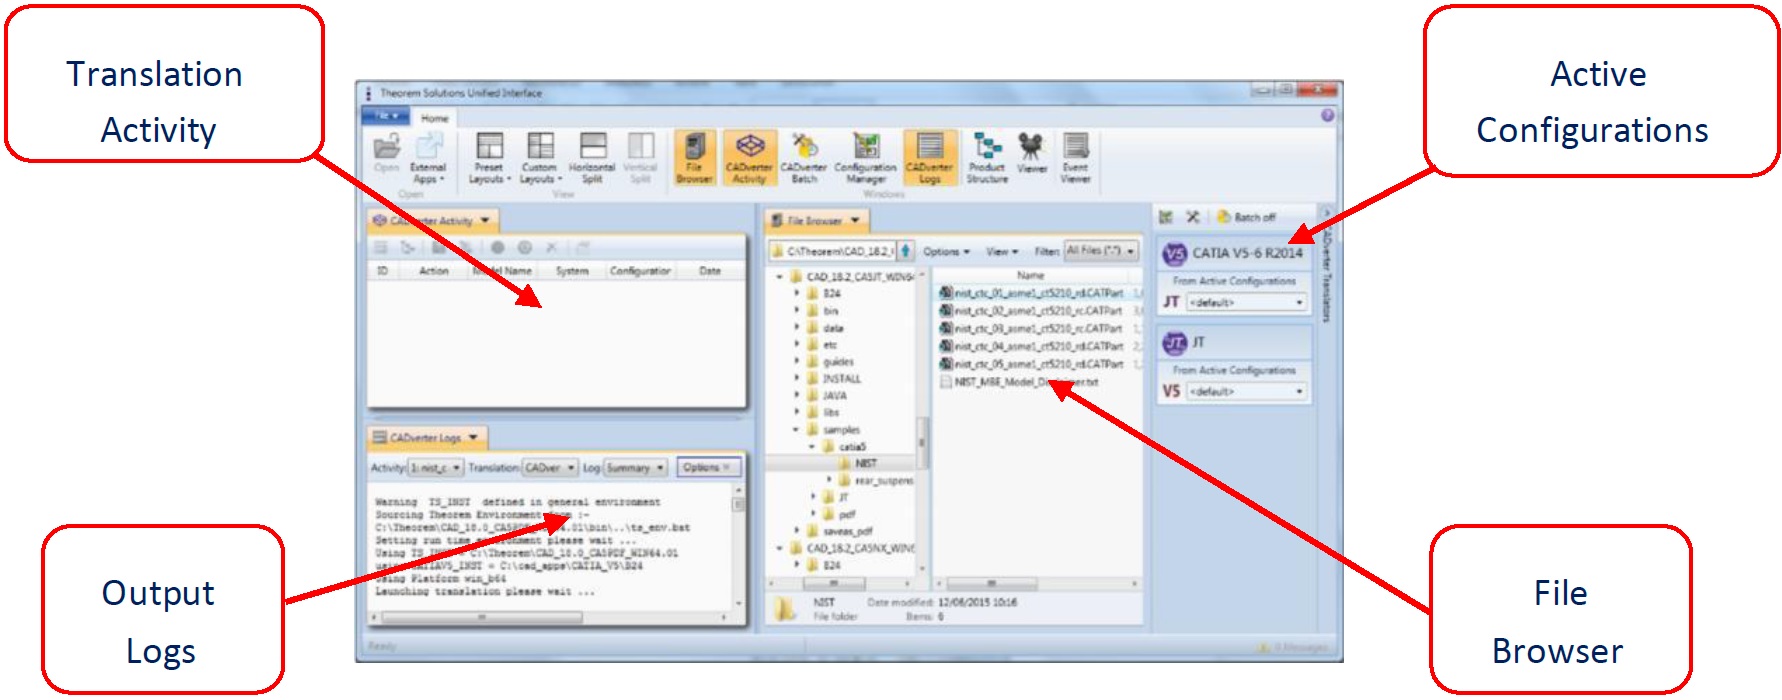The image size is (1782, 700).
Task: Toggle the CADverter Logs window button
Action: pyautogui.click(x=930, y=159)
